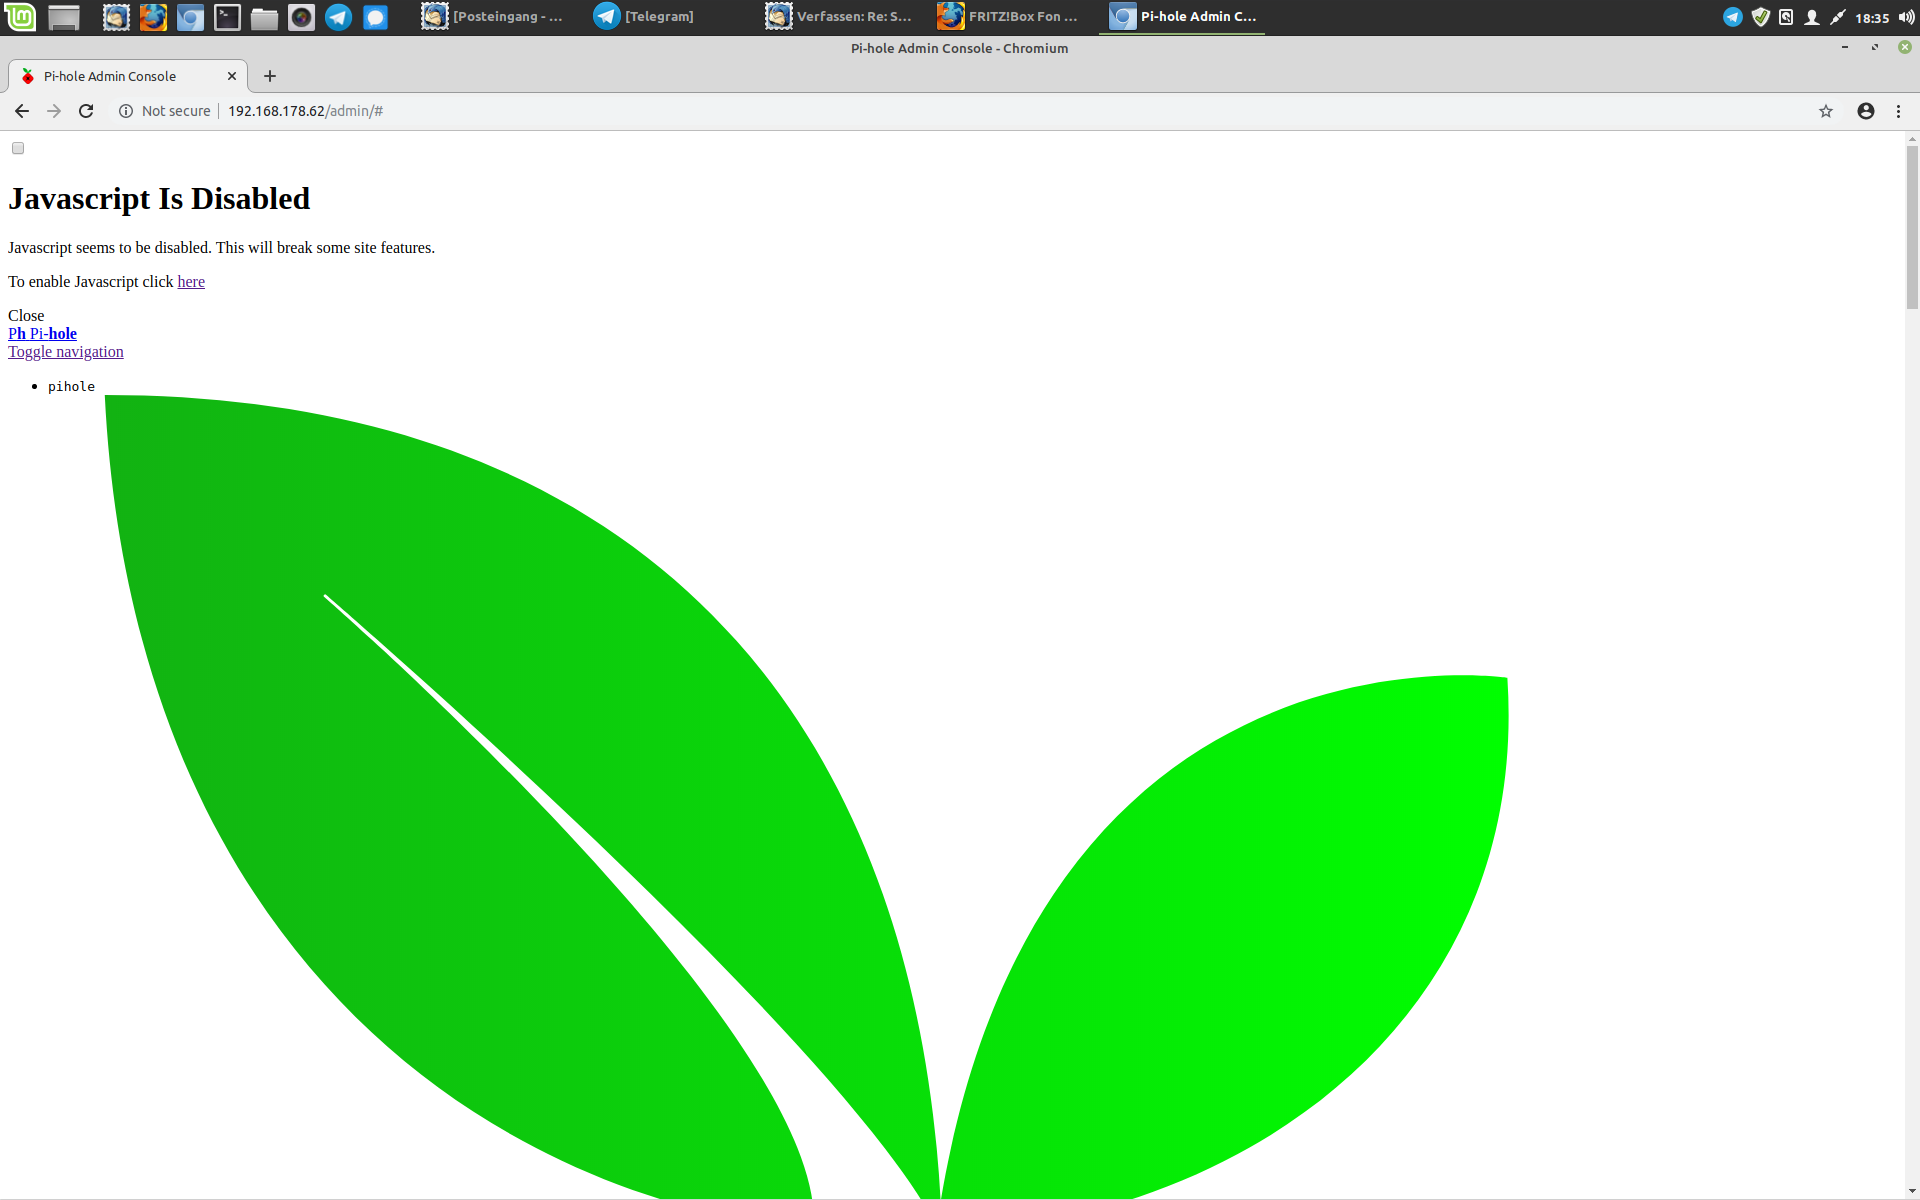
Task: View site information for Not secure warning
Action: coord(165,111)
